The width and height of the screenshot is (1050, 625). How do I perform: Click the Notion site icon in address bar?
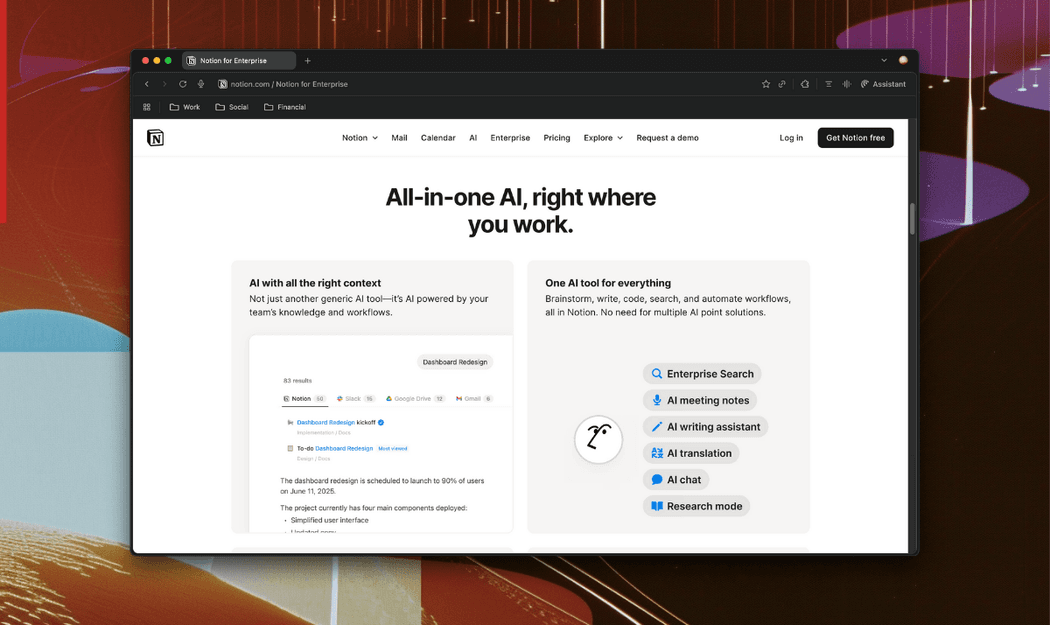[222, 84]
